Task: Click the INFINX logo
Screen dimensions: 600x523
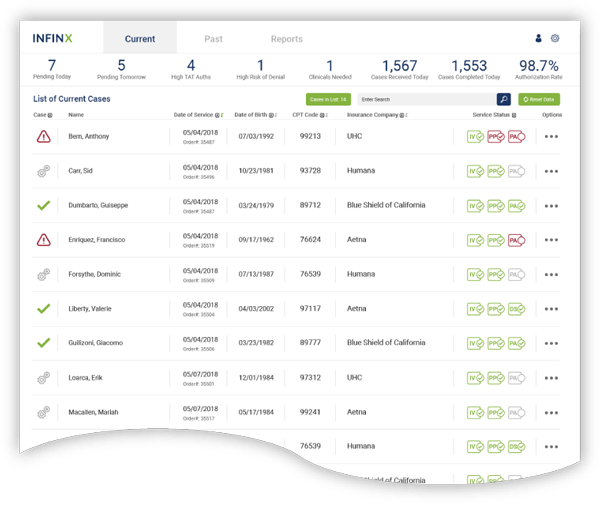Action: click(x=52, y=38)
